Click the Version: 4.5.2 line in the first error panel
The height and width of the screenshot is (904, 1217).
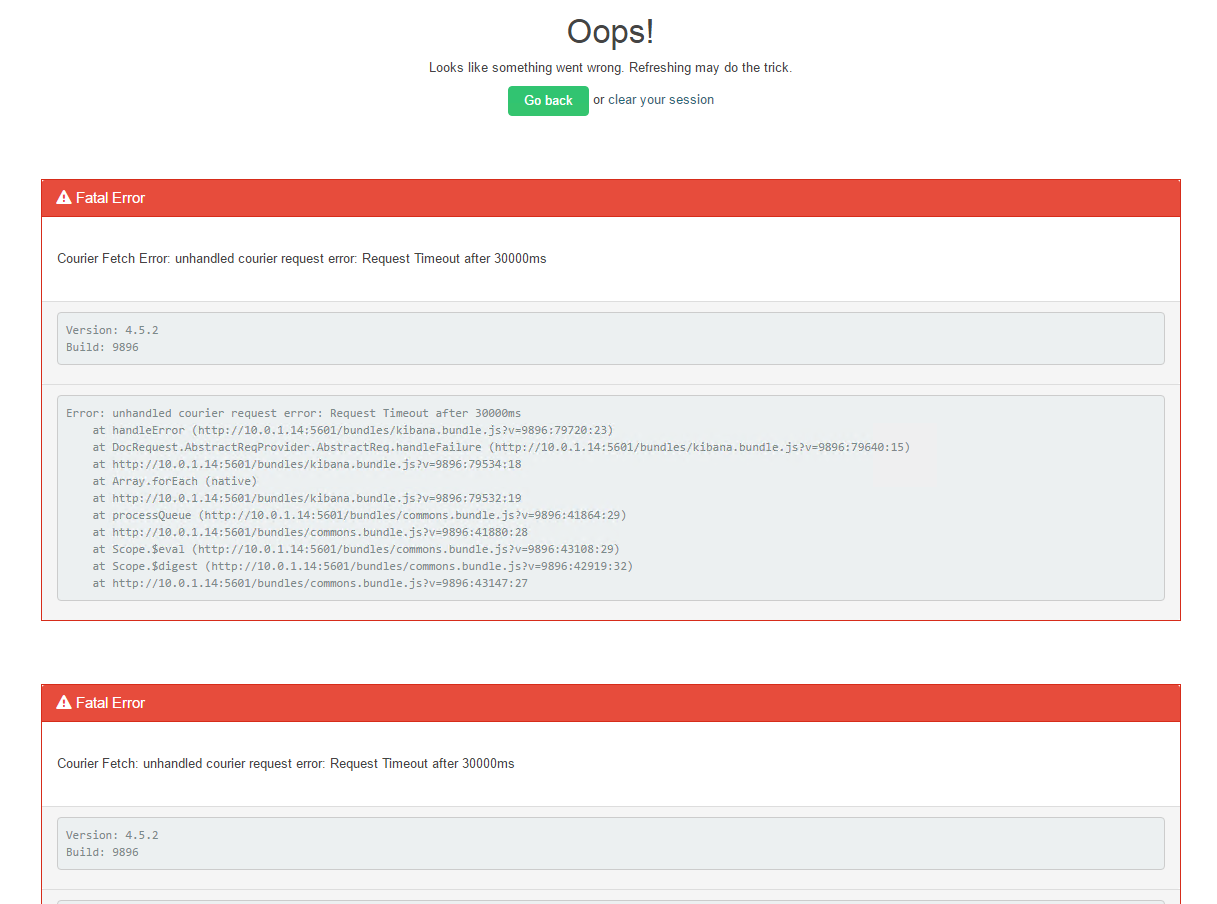[x=112, y=330]
